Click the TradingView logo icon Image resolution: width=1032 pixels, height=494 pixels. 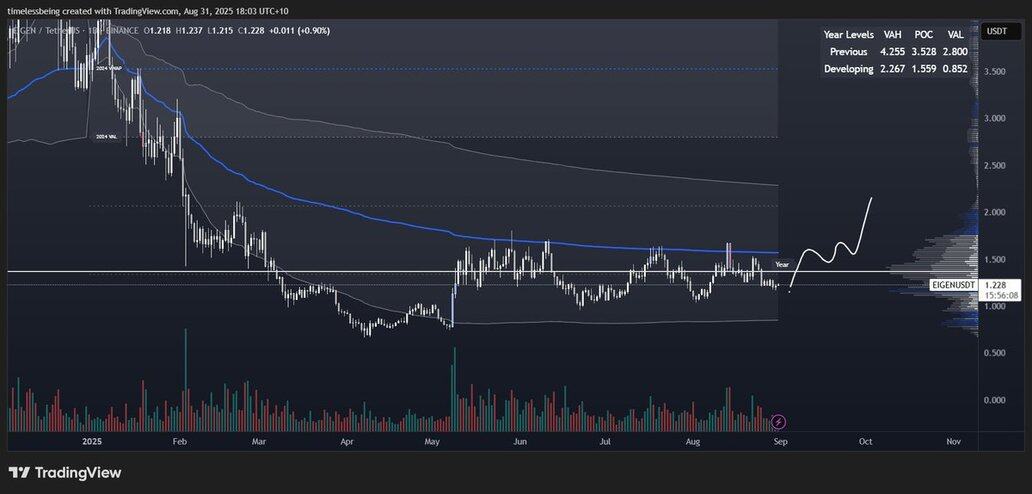pos(21,473)
